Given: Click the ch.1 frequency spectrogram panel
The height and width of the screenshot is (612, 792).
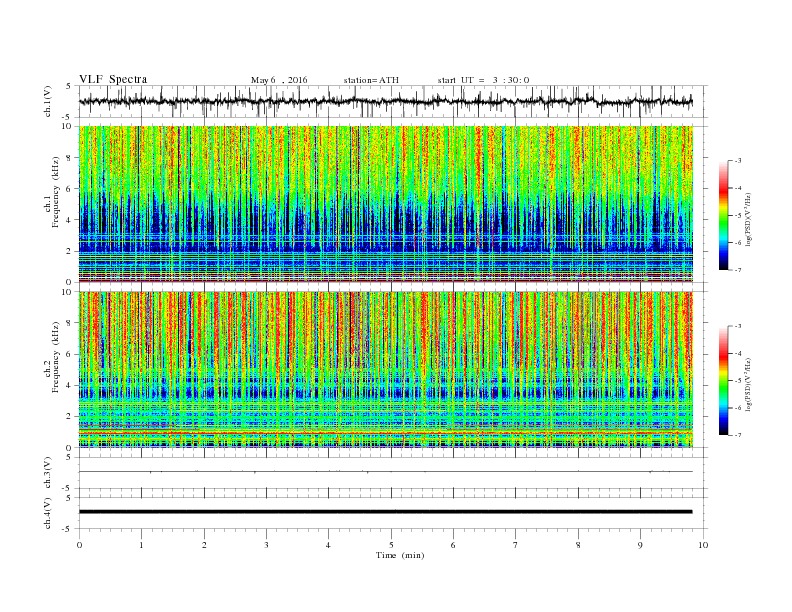Looking at the screenshot, I should (385, 204).
